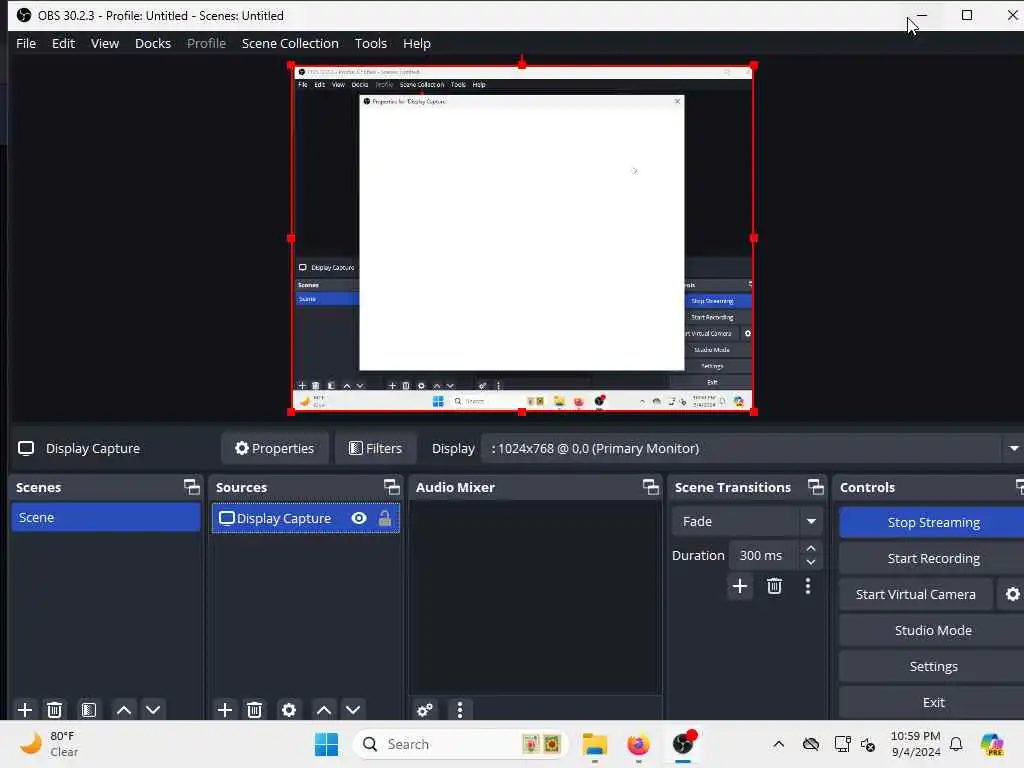Screen dimensions: 1024x768
Task: Undock the Scenes panel
Action: (191, 487)
